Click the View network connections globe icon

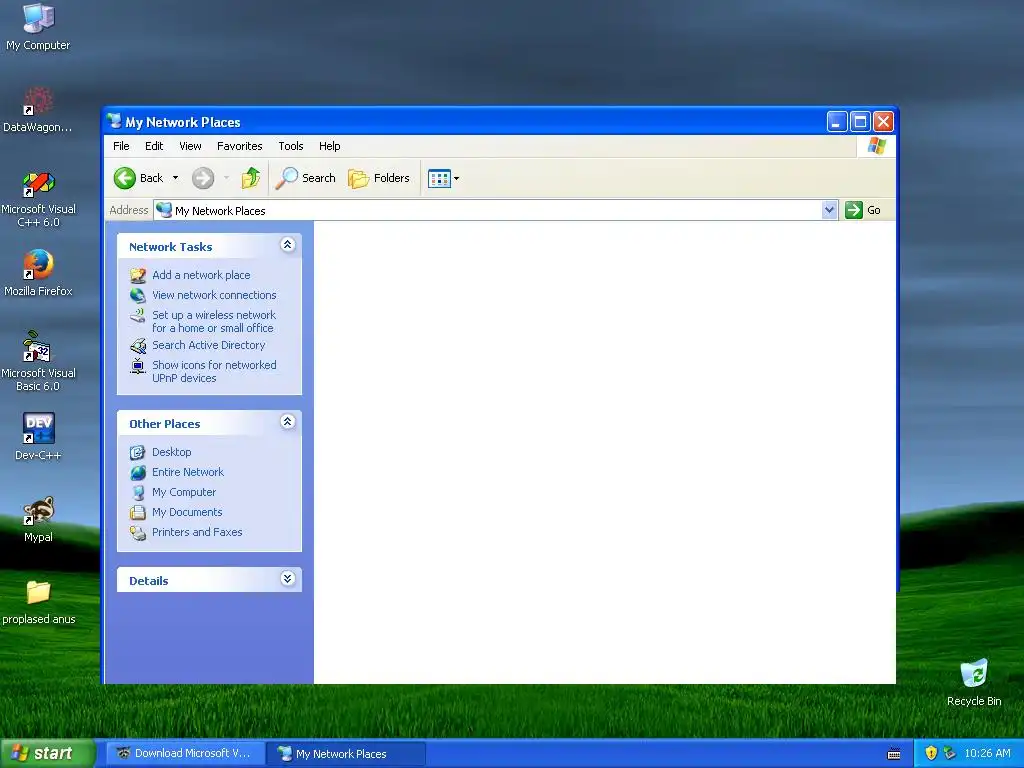pyautogui.click(x=138, y=295)
